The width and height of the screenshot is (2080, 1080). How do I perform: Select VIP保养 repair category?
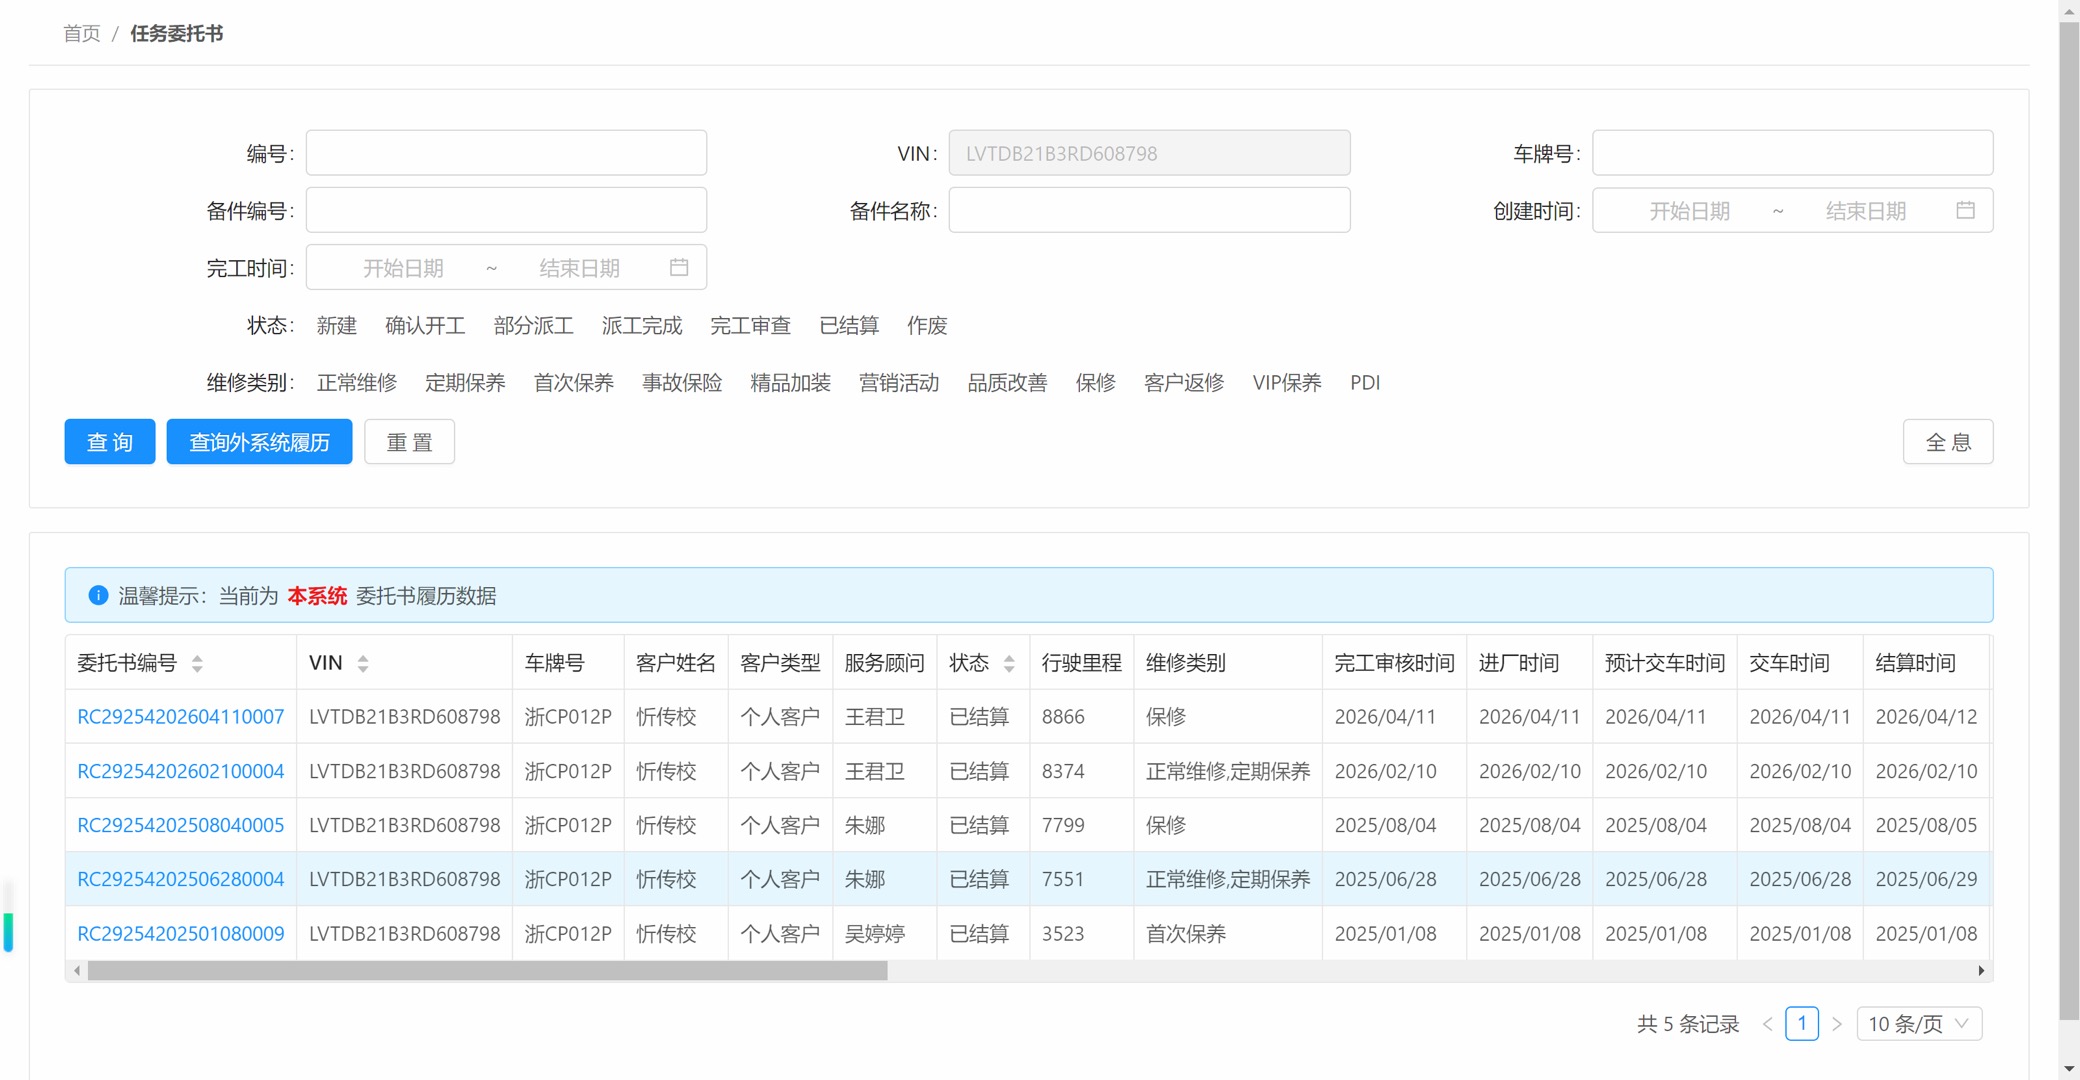coord(1287,382)
